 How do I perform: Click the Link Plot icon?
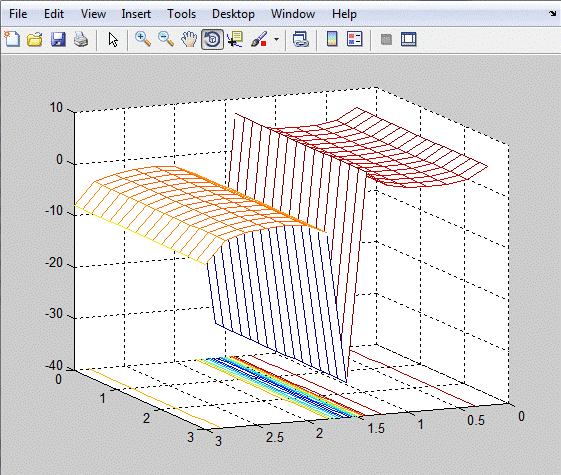click(x=301, y=39)
